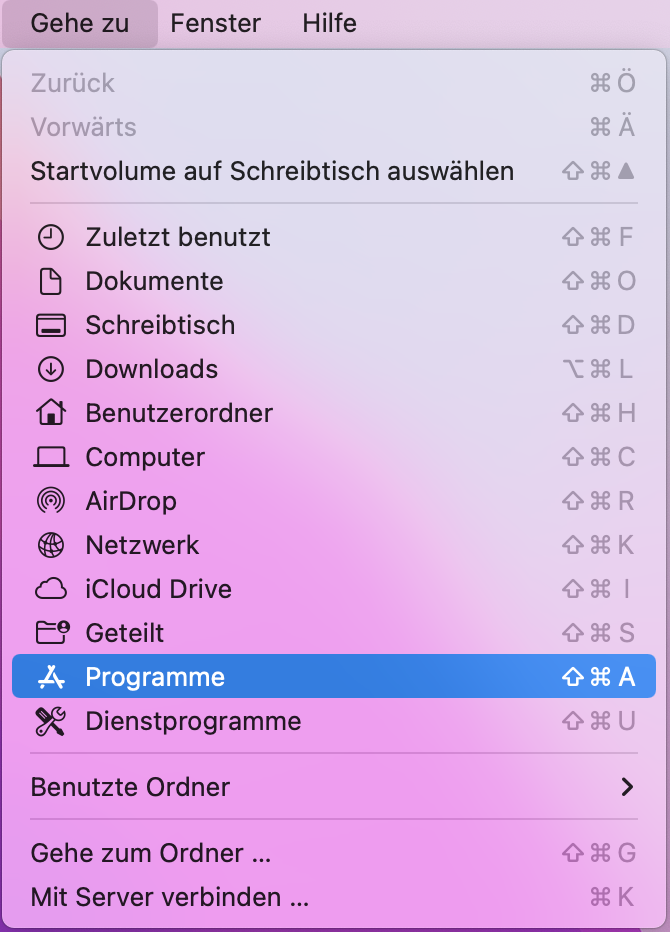Click the globe icon beside Netzwerk
This screenshot has width=670, height=932.
(50, 545)
